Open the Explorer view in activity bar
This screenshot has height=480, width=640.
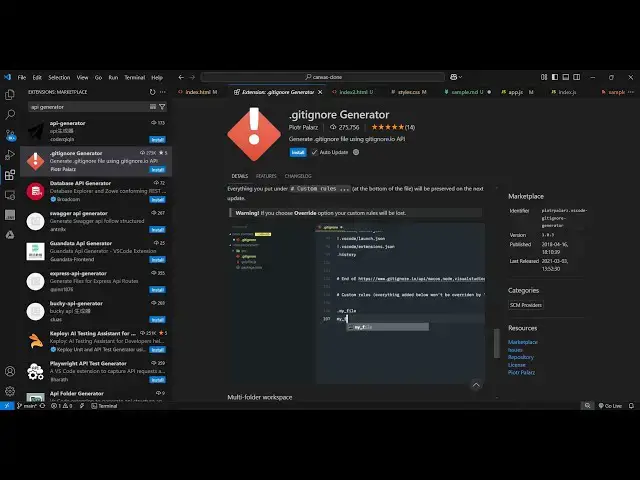(x=10, y=95)
